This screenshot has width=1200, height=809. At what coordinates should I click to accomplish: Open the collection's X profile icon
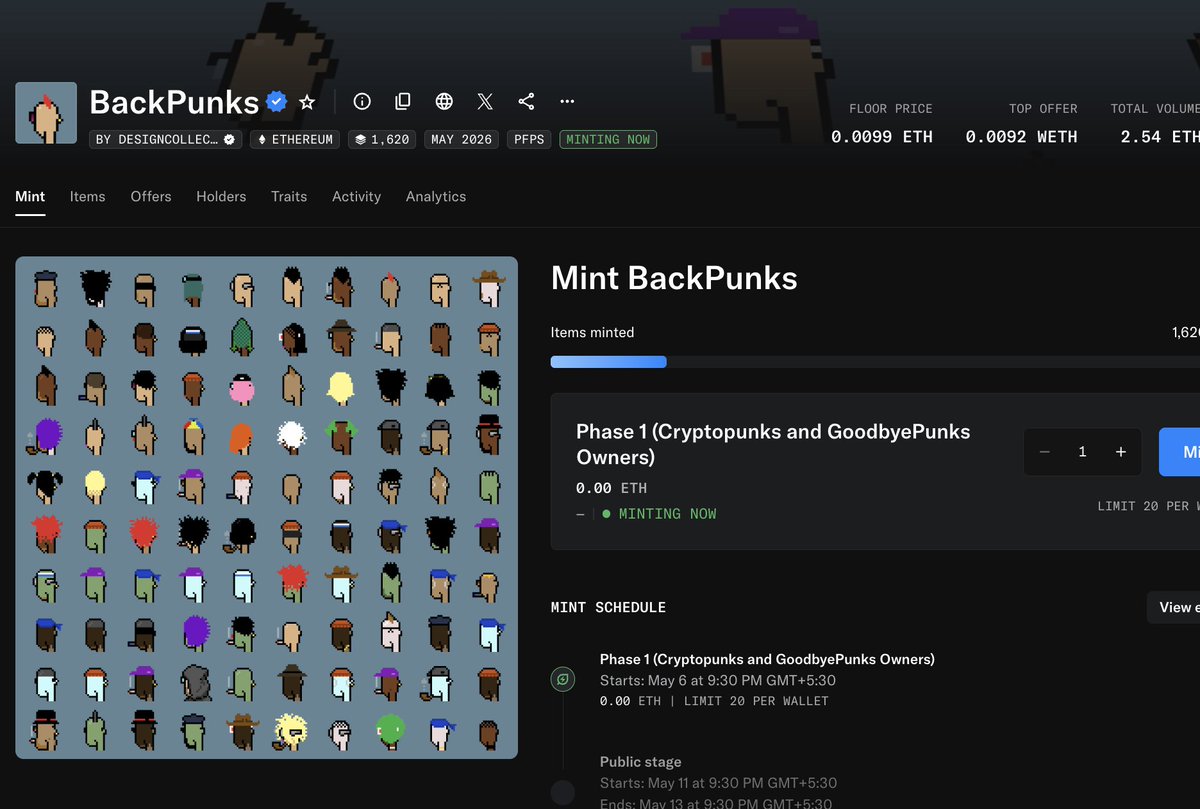(485, 102)
